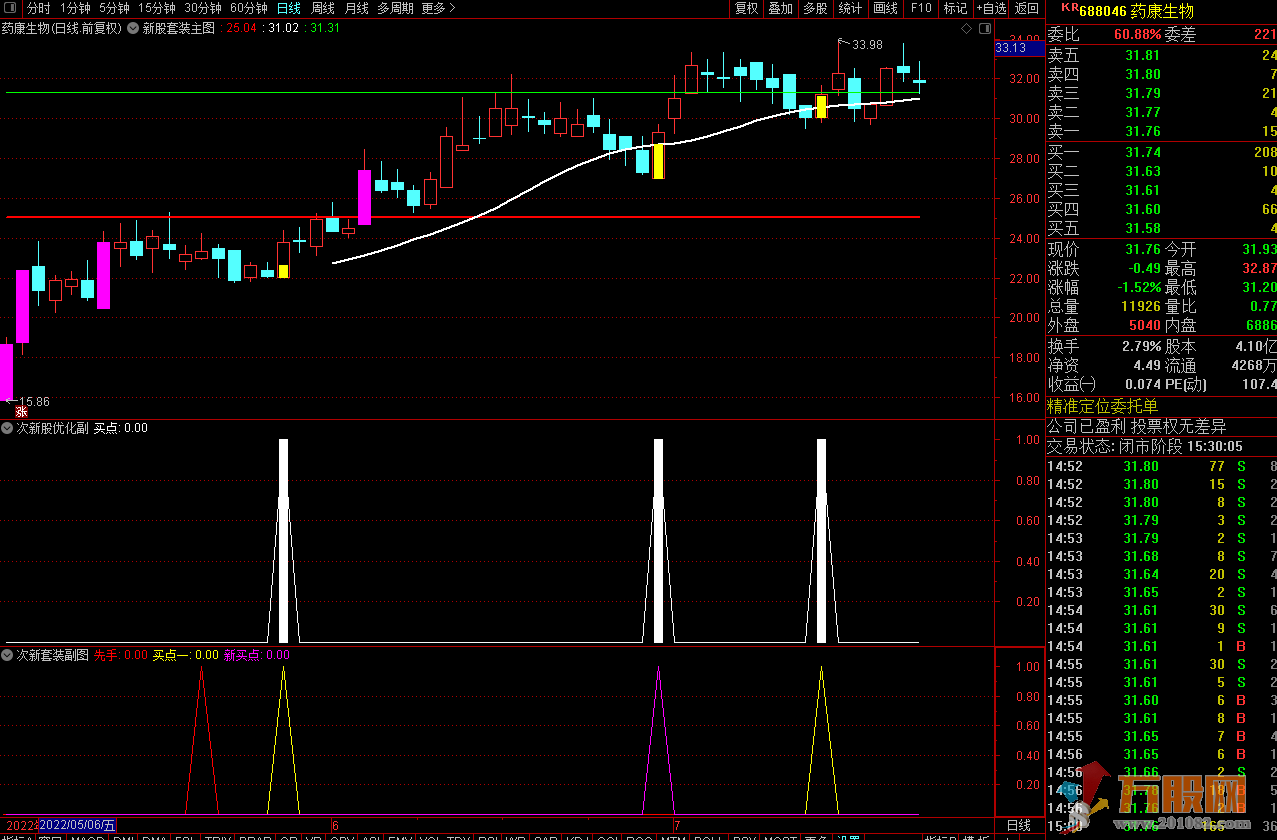Screen dimensions: 1277x840
Task: Click the 药康生物 name in quote panel
Action: [x=1163, y=11]
